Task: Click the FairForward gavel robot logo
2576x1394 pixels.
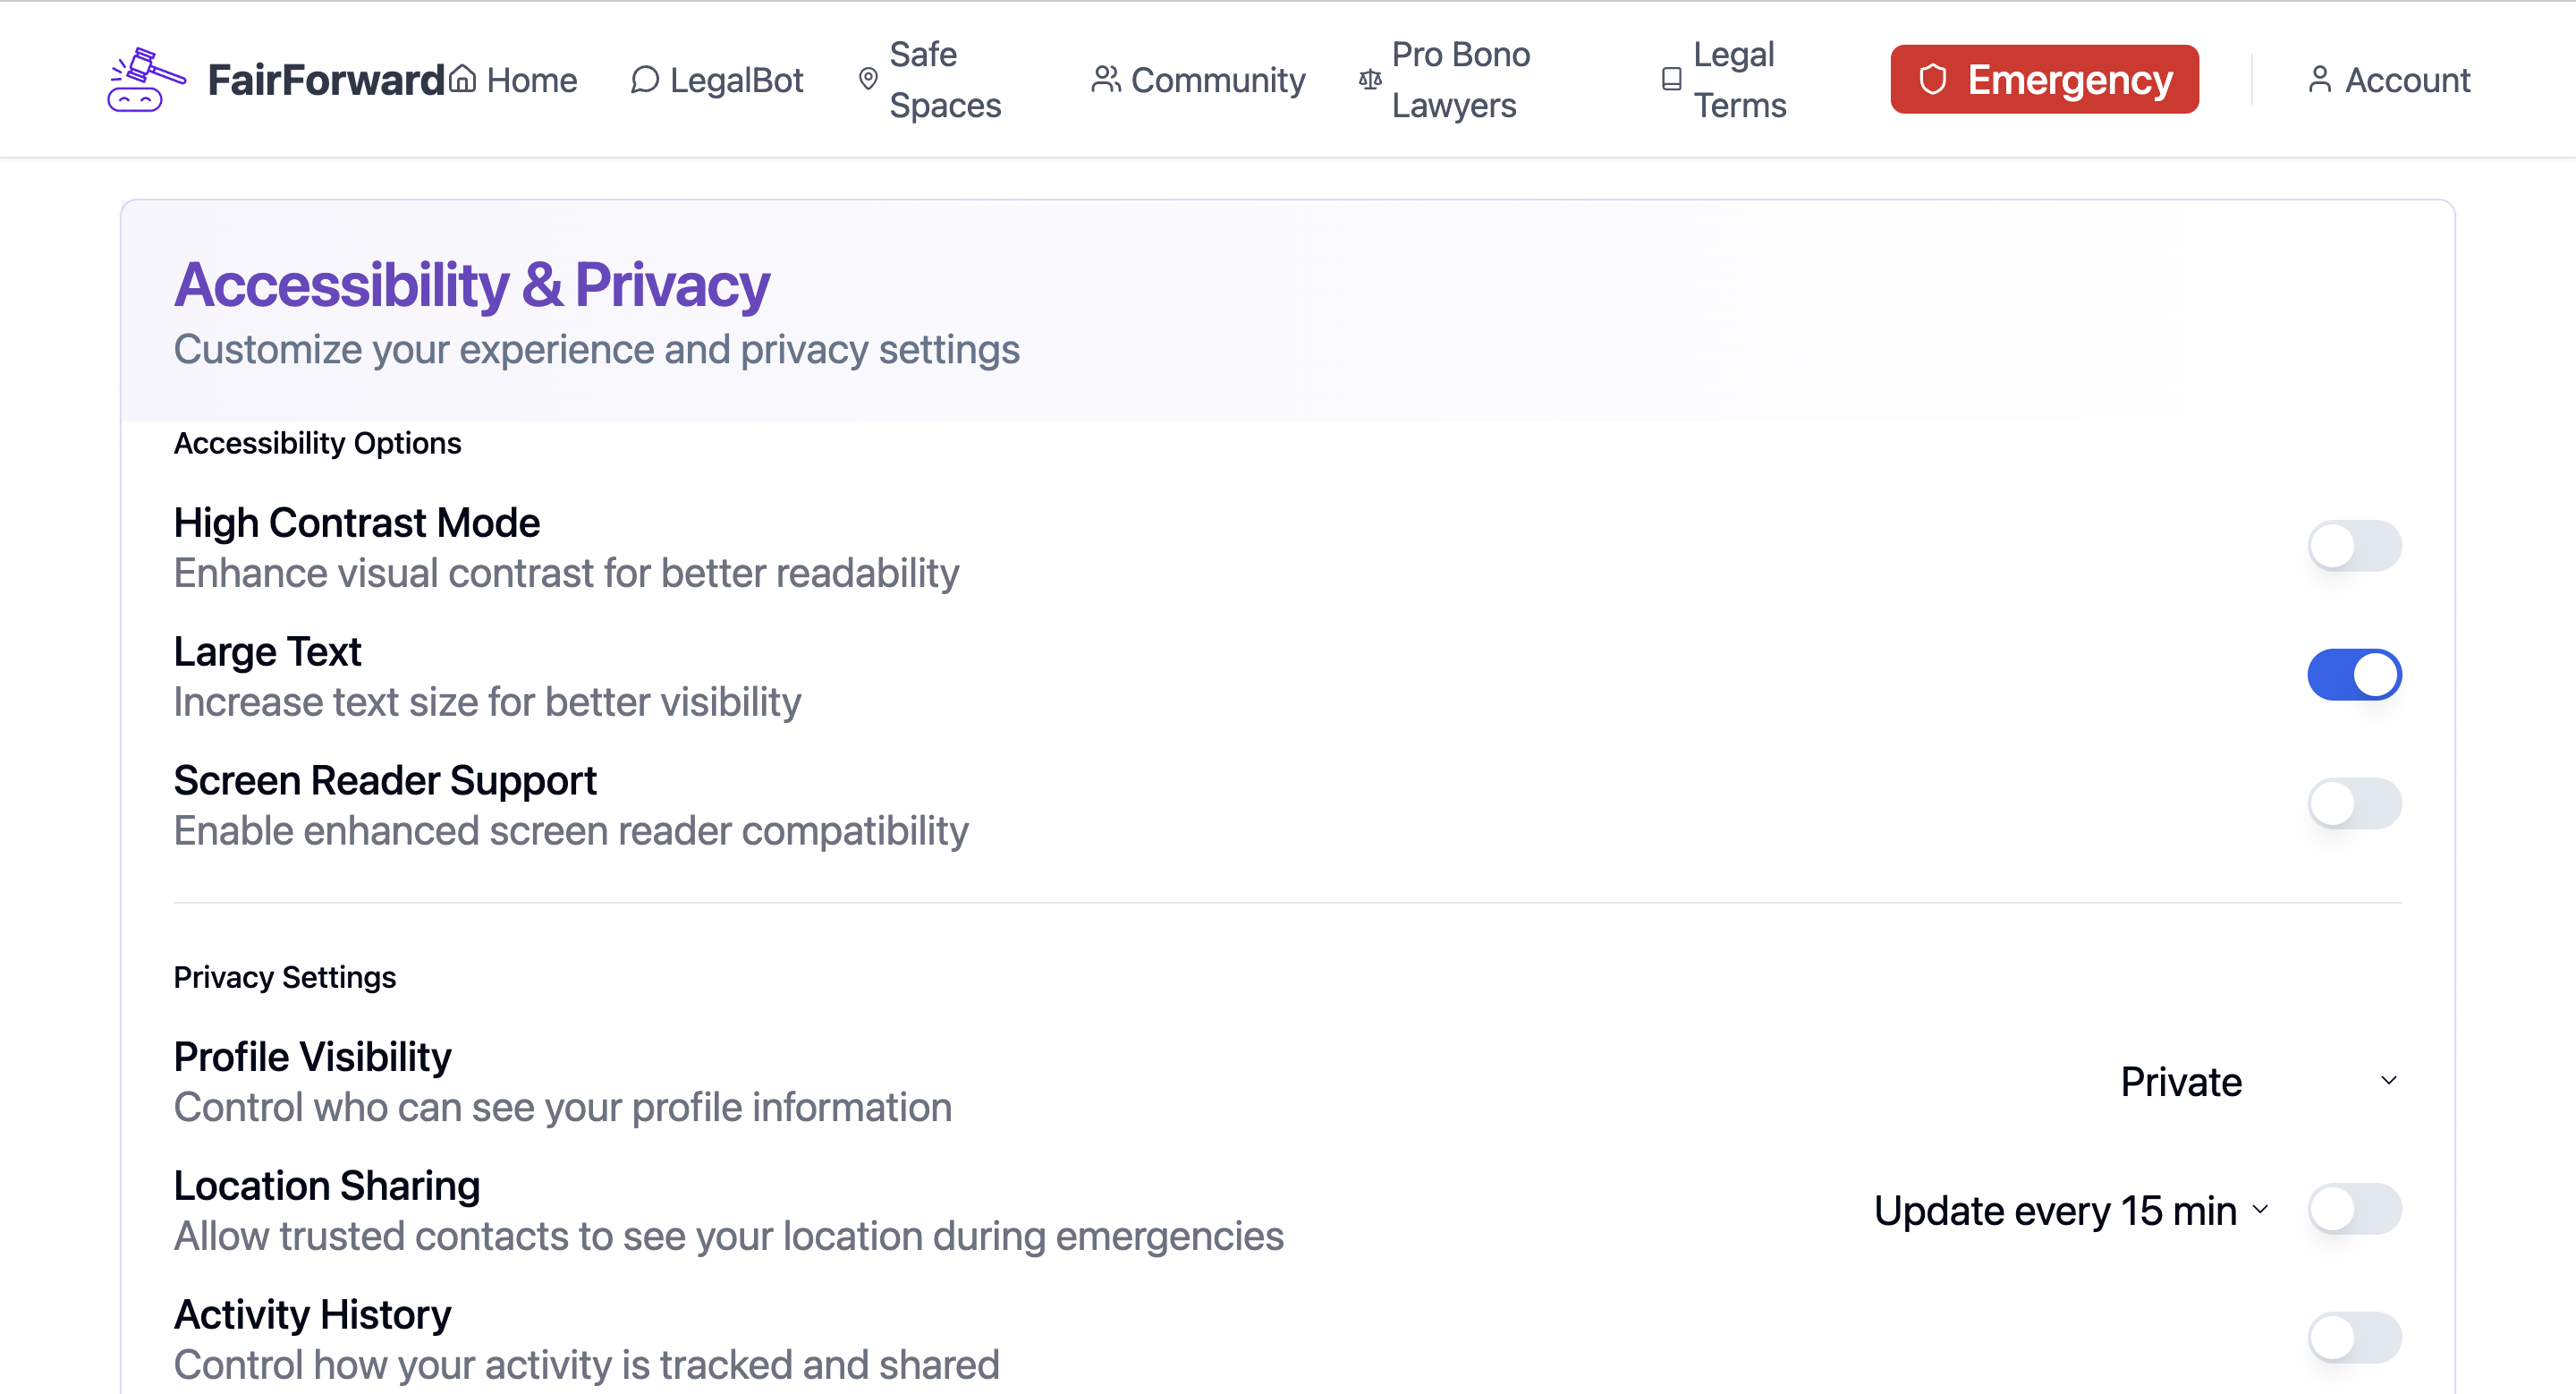Action: point(146,79)
